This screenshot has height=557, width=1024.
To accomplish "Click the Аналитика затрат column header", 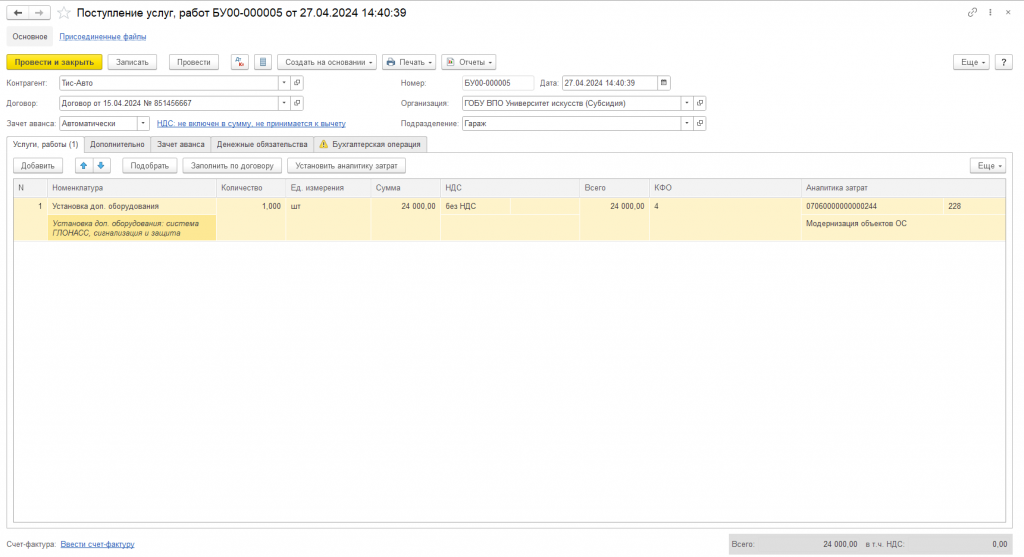I will click(903, 188).
